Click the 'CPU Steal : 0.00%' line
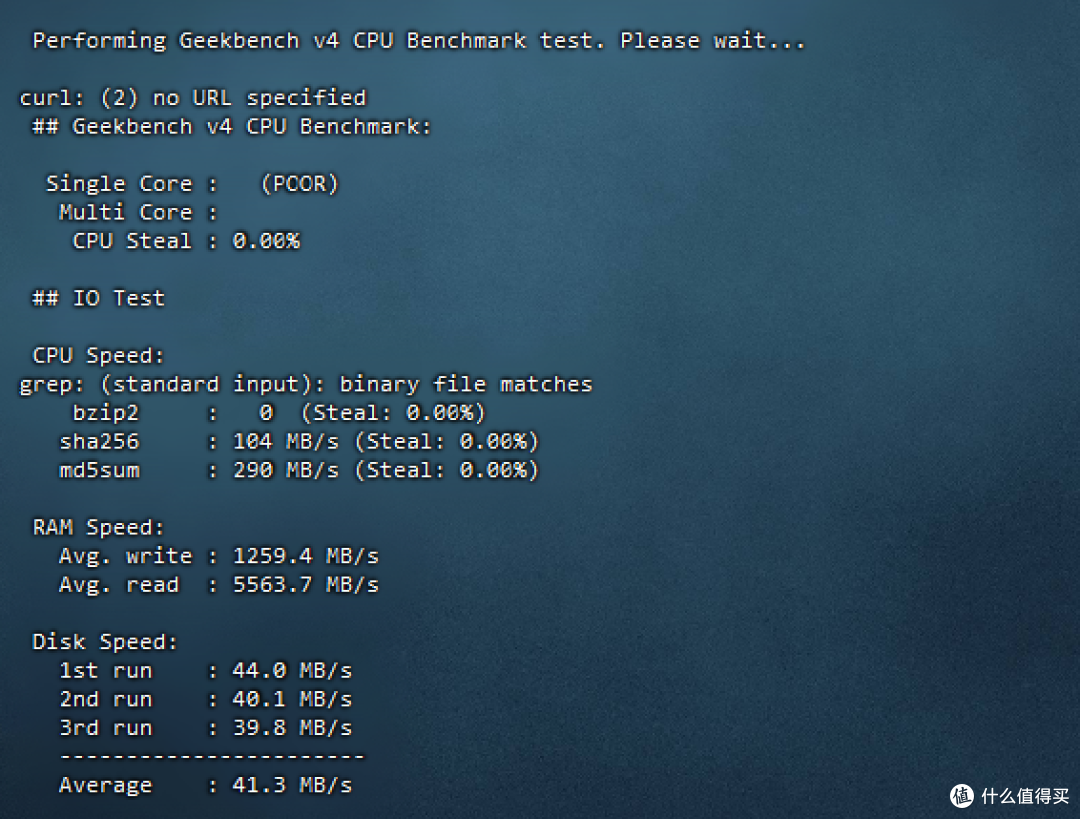This screenshot has width=1080, height=819. (x=186, y=241)
